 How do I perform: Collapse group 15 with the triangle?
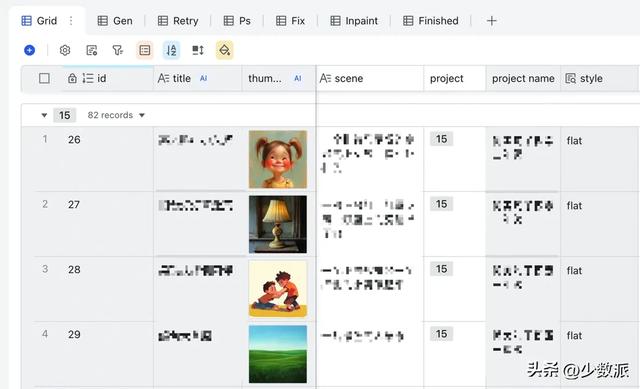44,115
